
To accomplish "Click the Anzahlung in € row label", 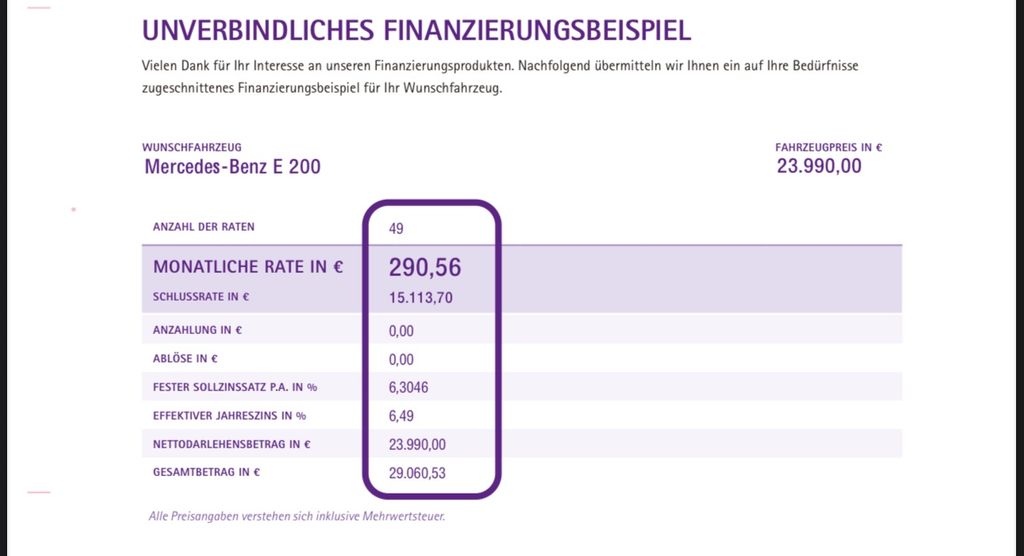I will coord(198,330).
